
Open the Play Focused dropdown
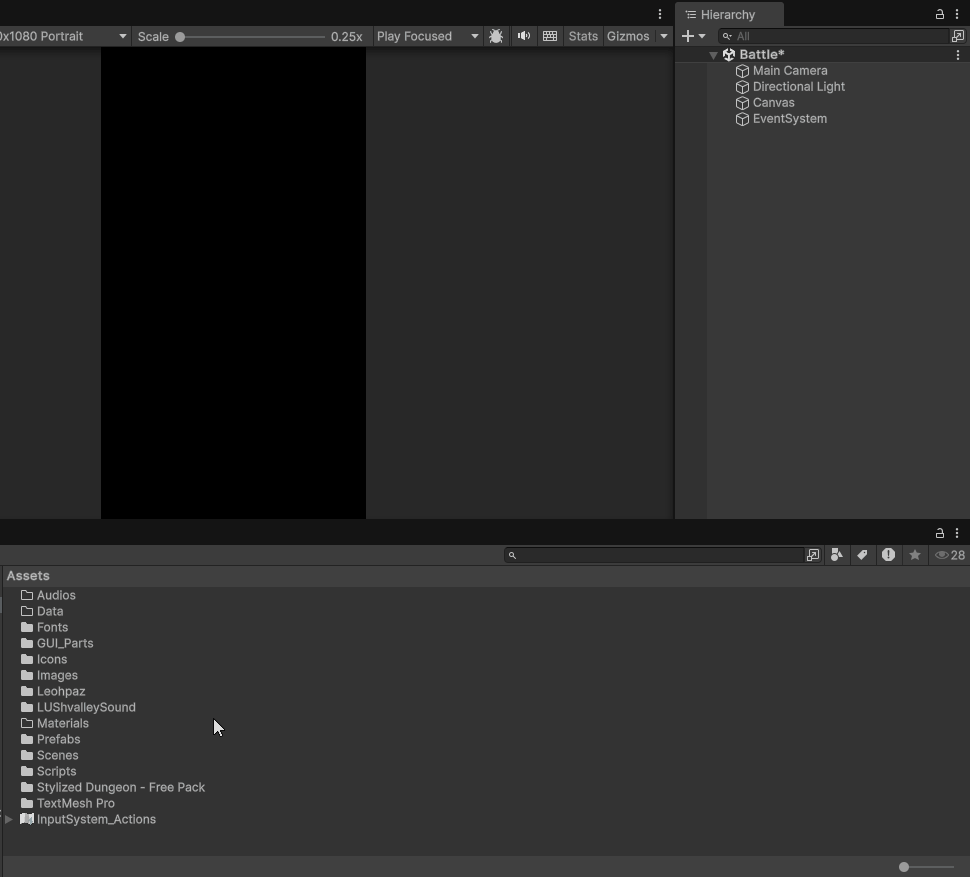coord(427,36)
